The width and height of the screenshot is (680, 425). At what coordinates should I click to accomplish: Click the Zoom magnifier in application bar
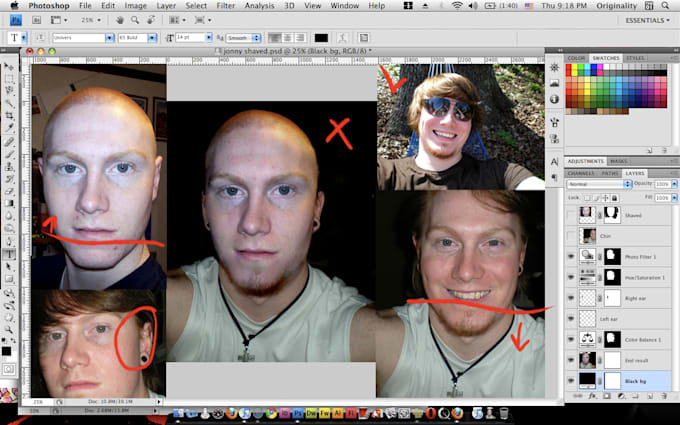coord(135,20)
